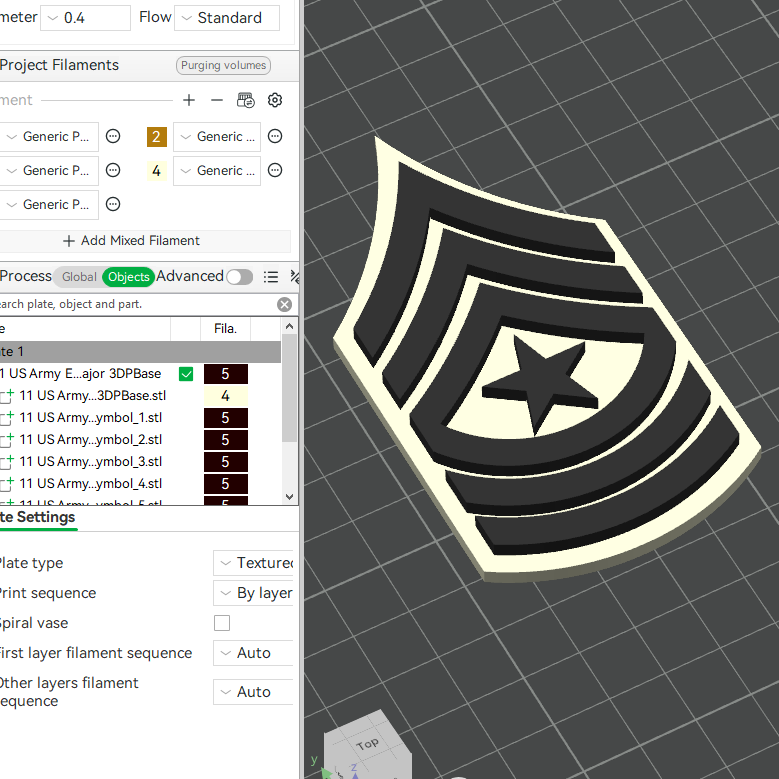Click filament 4 color swatch
The height and width of the screenshot is (779, 779).
(156, 171)
